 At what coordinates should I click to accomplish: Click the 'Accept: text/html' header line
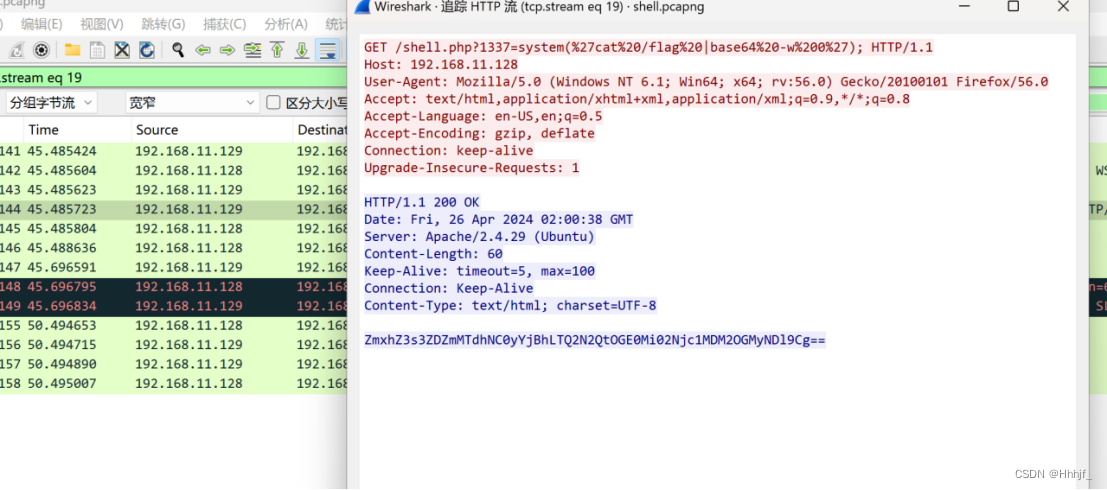pos(637,99)
